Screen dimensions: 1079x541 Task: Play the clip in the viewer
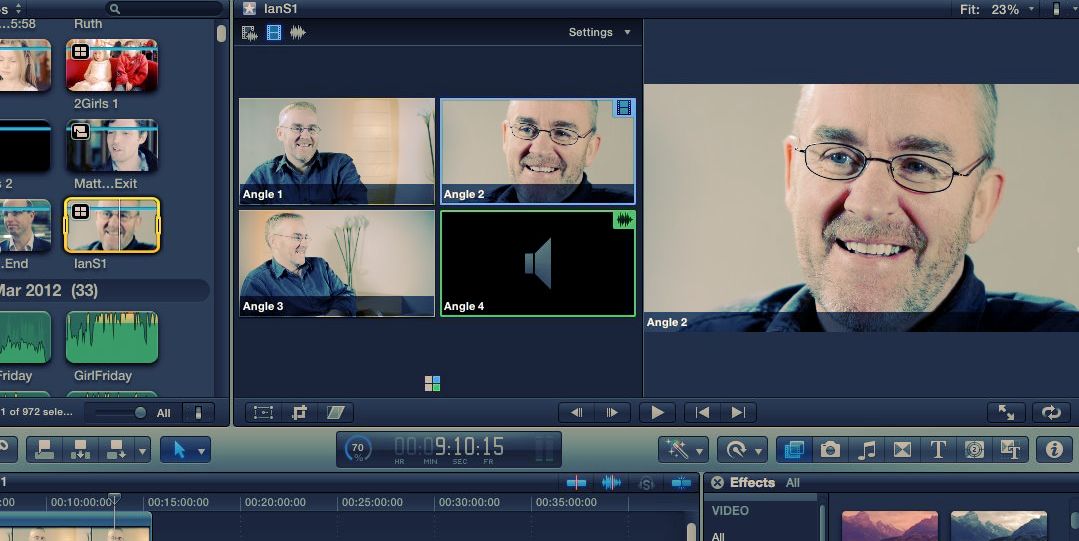point(657,412)
